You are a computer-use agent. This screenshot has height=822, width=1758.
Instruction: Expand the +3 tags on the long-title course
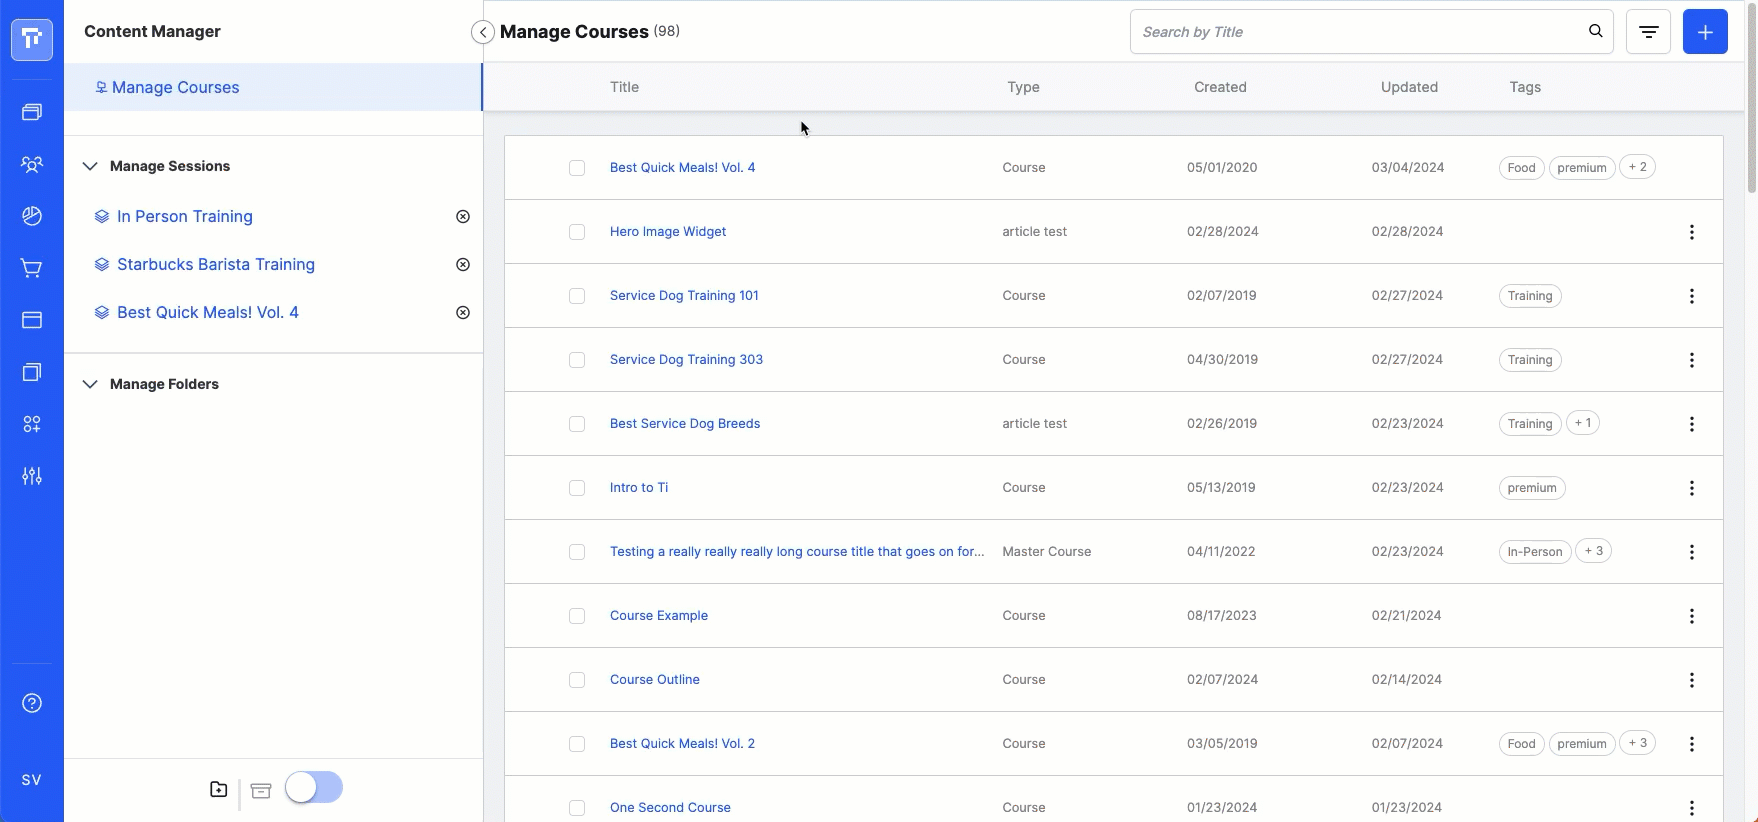1594,551
